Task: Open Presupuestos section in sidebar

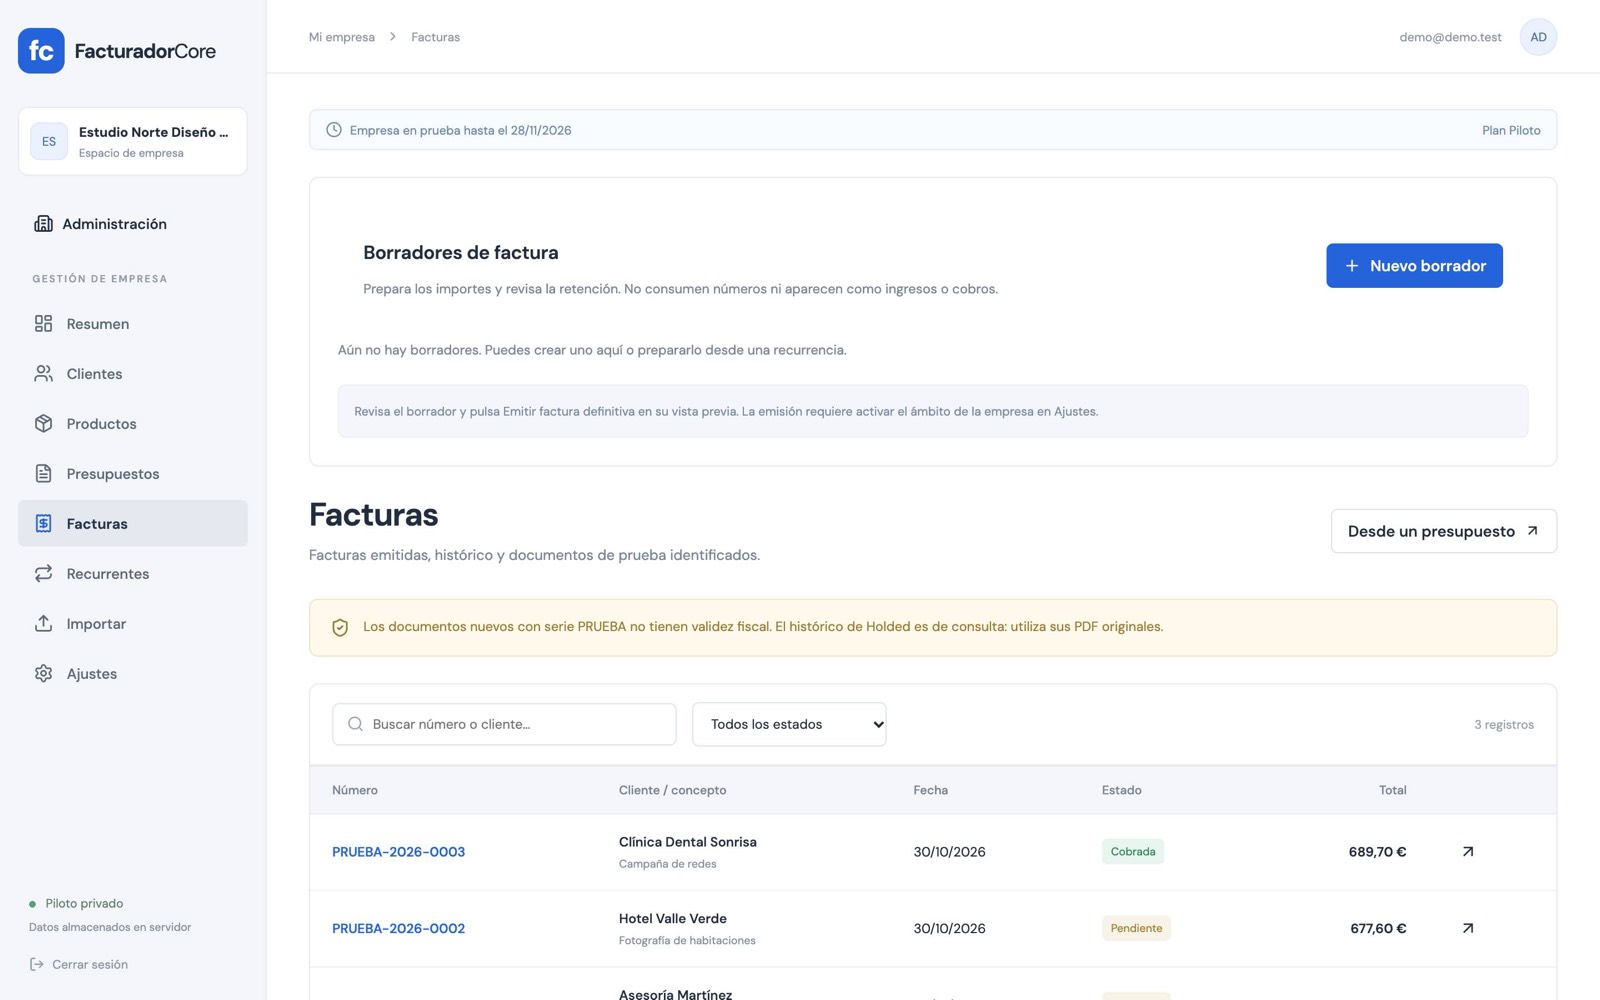Action: [x=133, y=473]
